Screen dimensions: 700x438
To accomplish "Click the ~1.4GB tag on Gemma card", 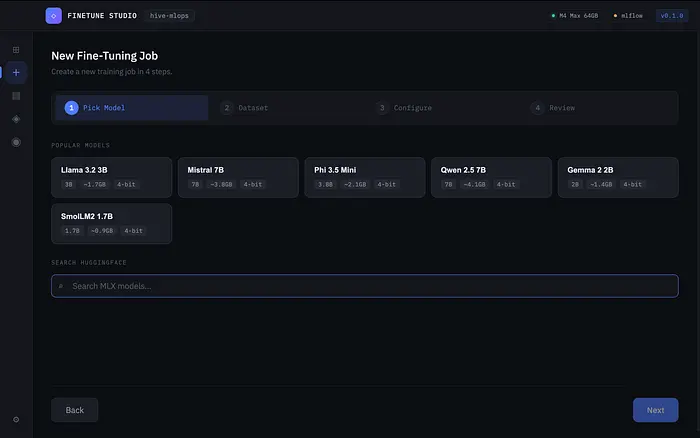I will [601, 184].
